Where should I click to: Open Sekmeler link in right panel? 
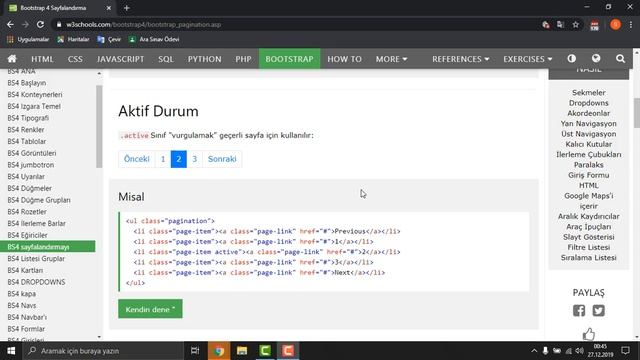(x=589, y=93)
